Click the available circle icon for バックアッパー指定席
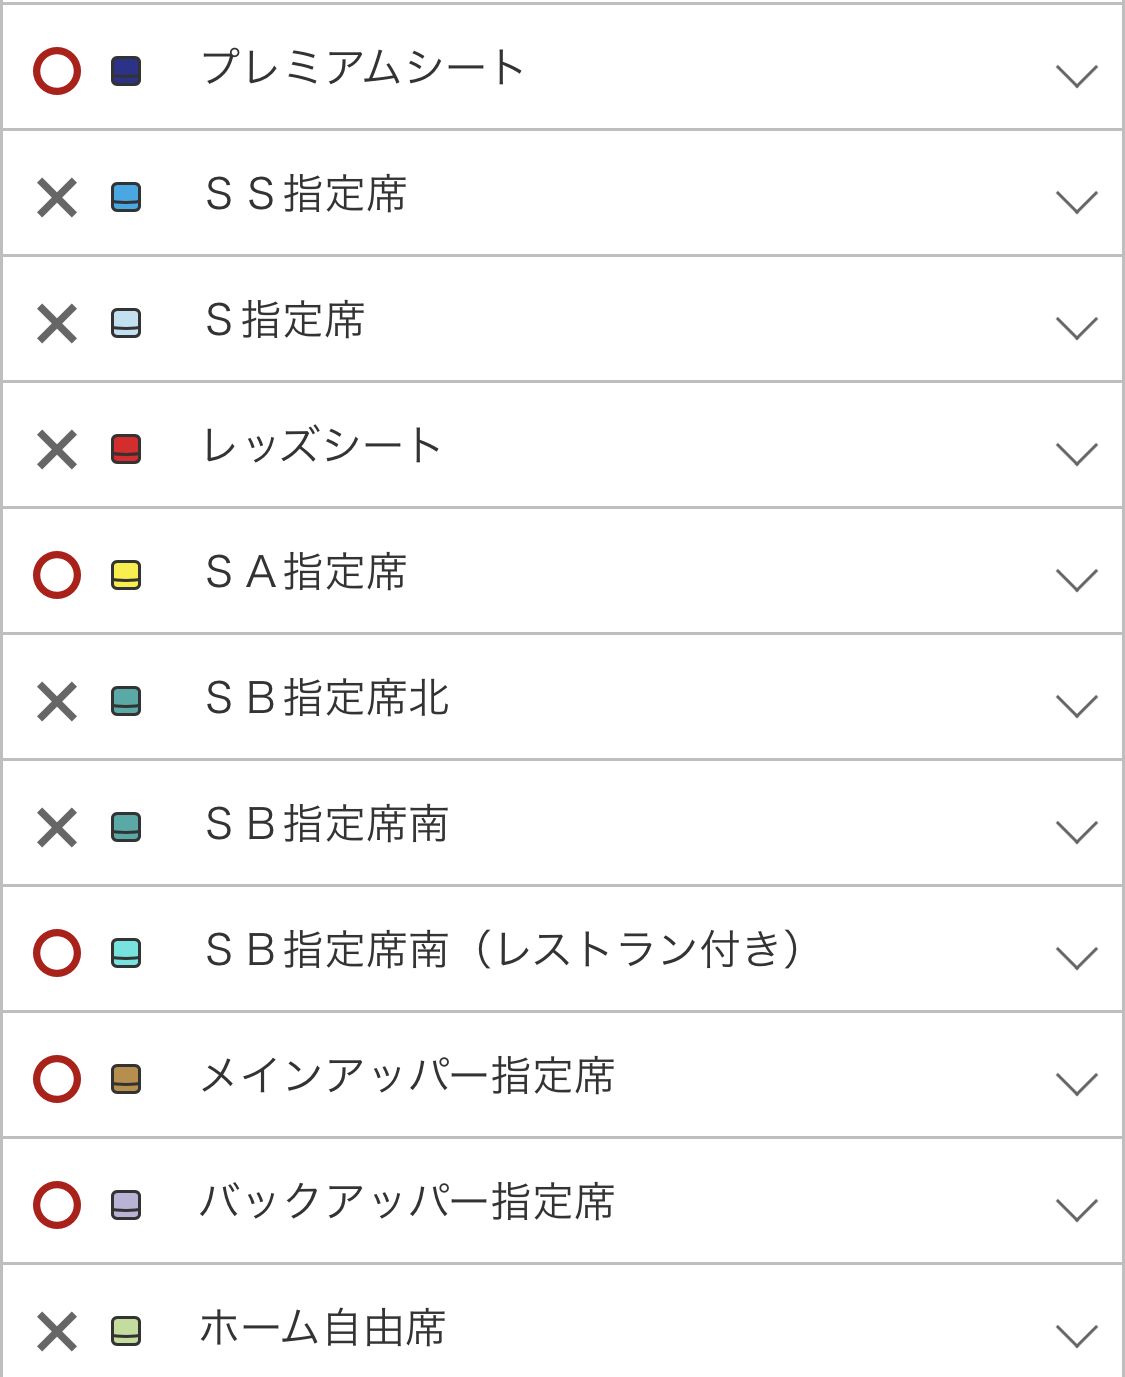Viewport: 1125px width, 1377px height. pyautogui.click(x=57, y=1205)
